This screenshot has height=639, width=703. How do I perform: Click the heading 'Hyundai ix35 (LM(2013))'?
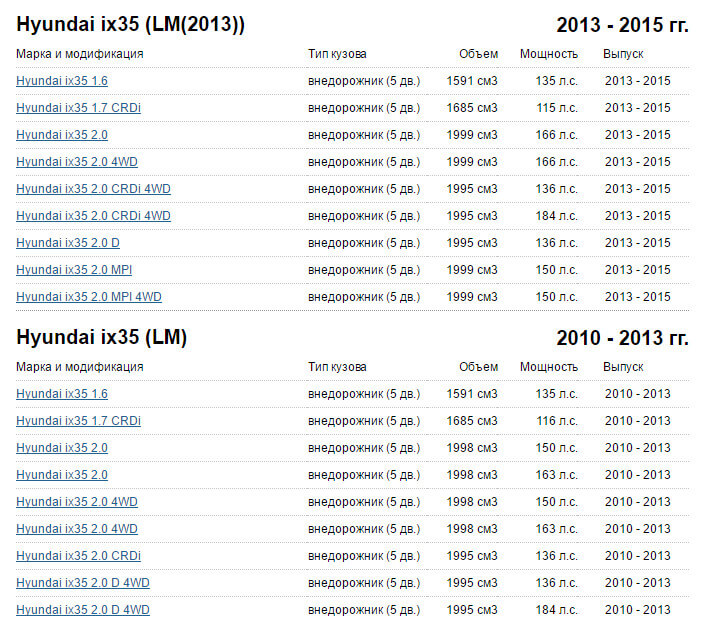130,24
